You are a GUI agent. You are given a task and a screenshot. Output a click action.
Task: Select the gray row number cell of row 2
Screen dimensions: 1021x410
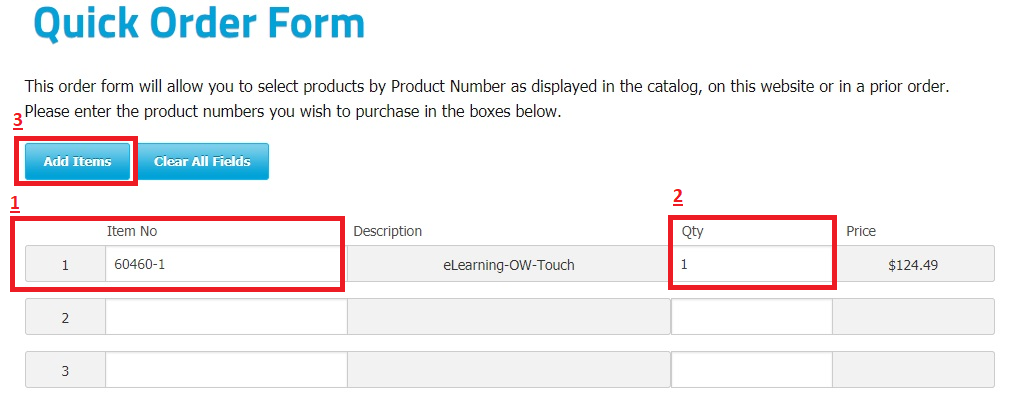click(65, 317)
